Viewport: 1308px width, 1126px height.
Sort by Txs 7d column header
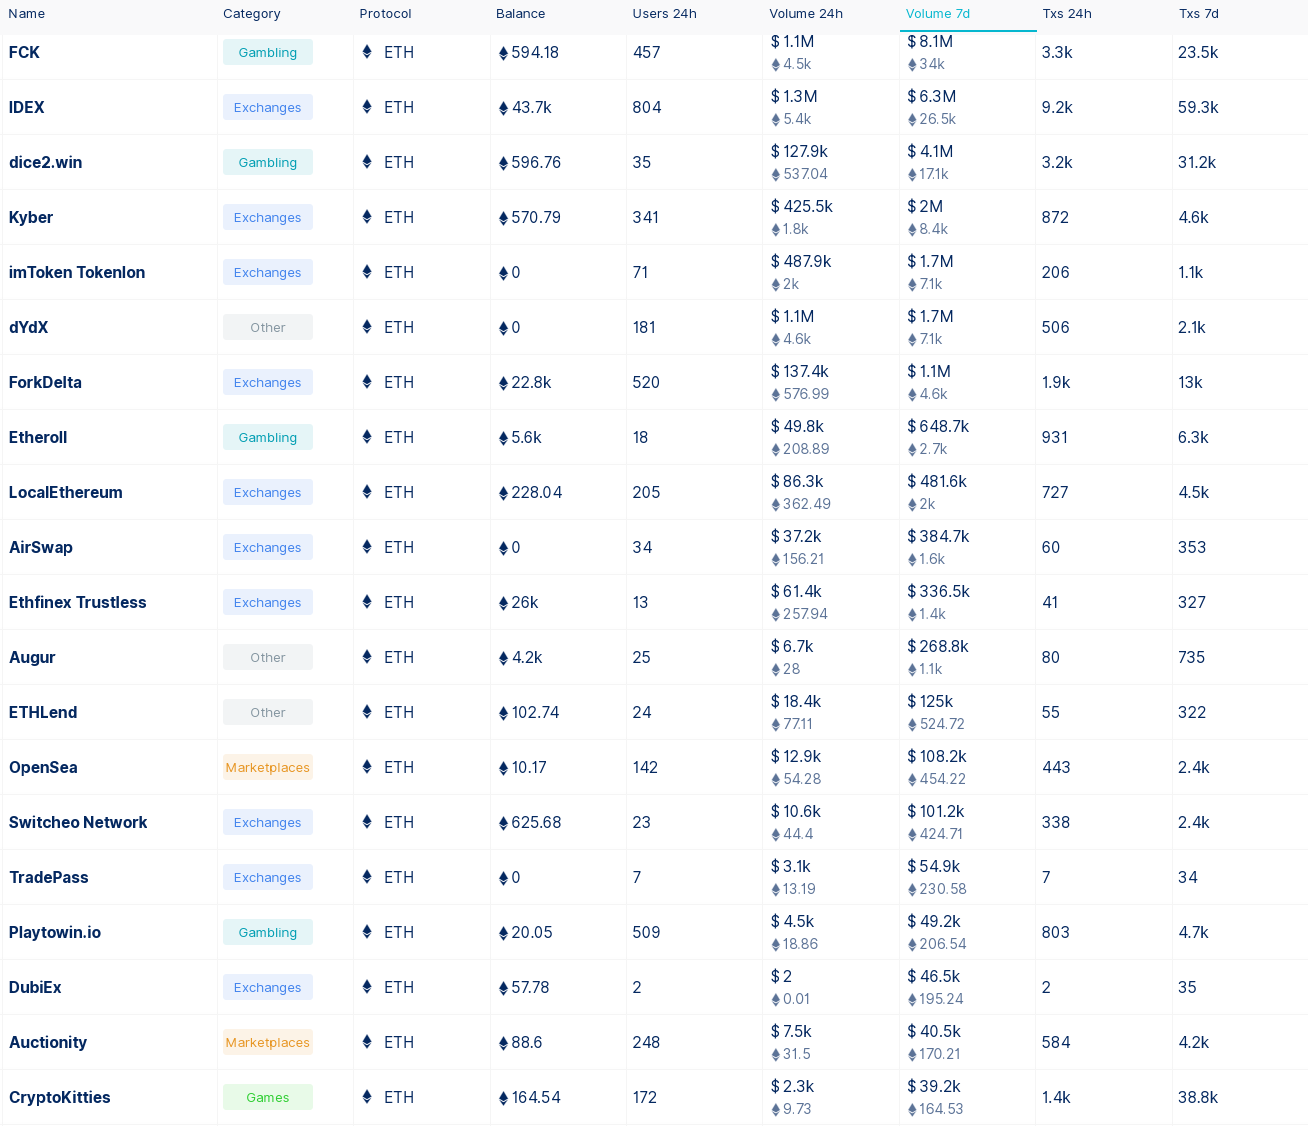pyautogui.click(x=1199, y=14)
